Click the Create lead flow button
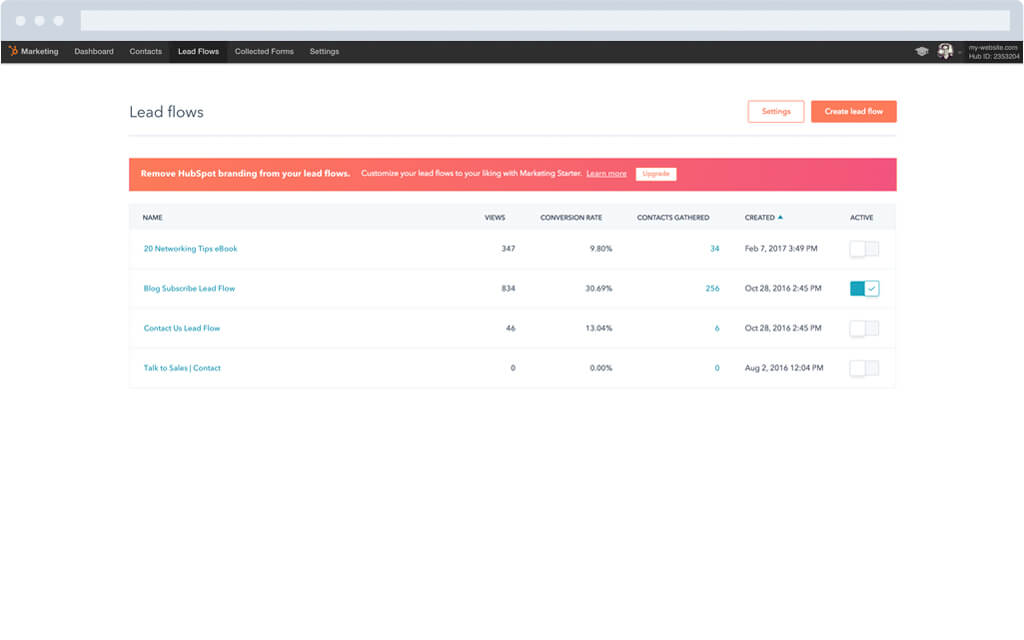Viewport: 1024px width, 640px height. 853,111
